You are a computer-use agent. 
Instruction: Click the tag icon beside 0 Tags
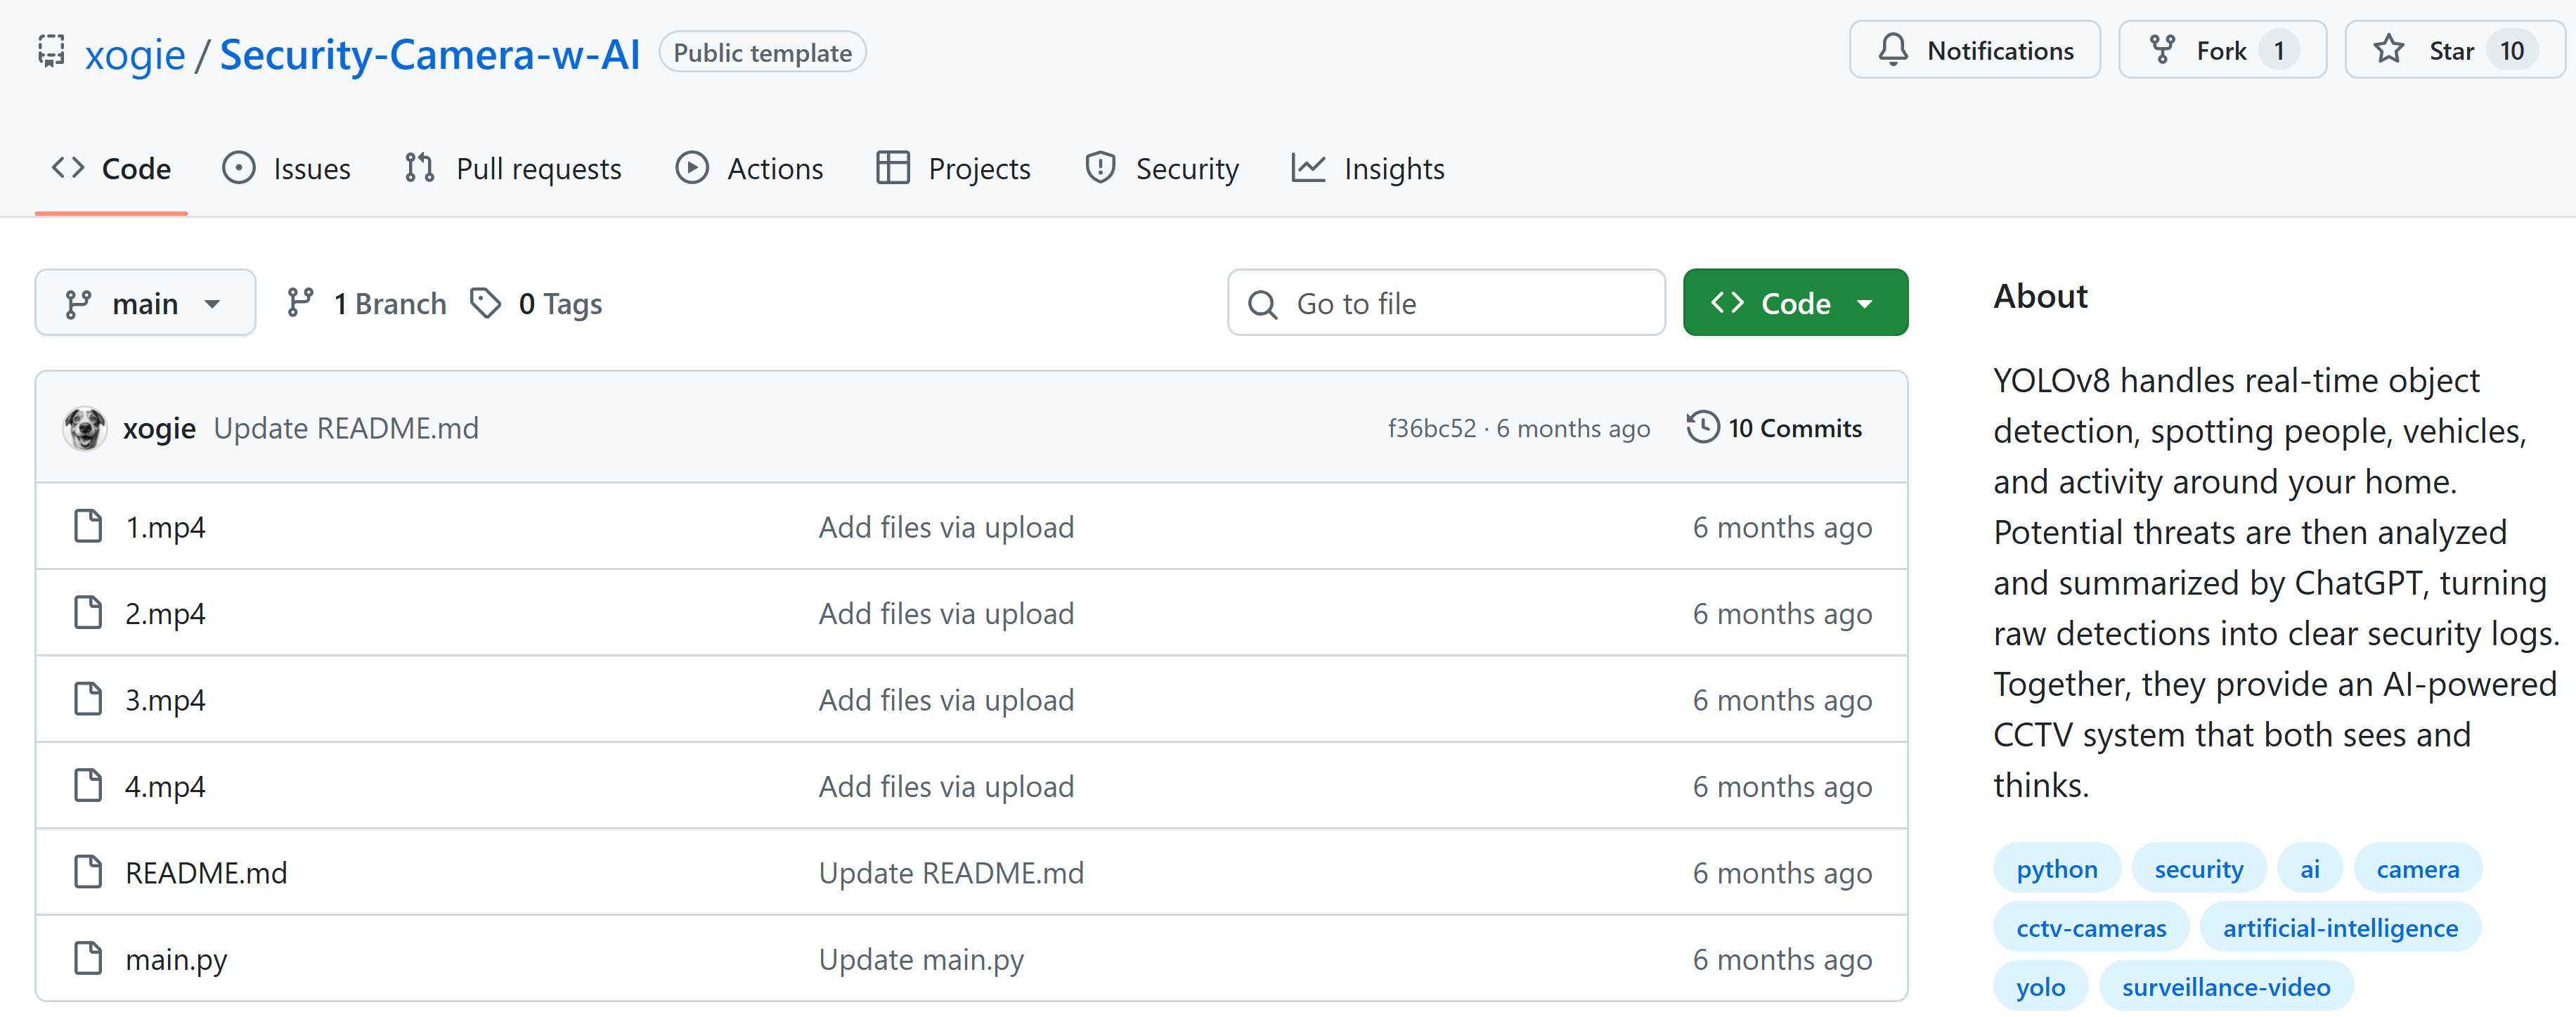coord(486,303)
